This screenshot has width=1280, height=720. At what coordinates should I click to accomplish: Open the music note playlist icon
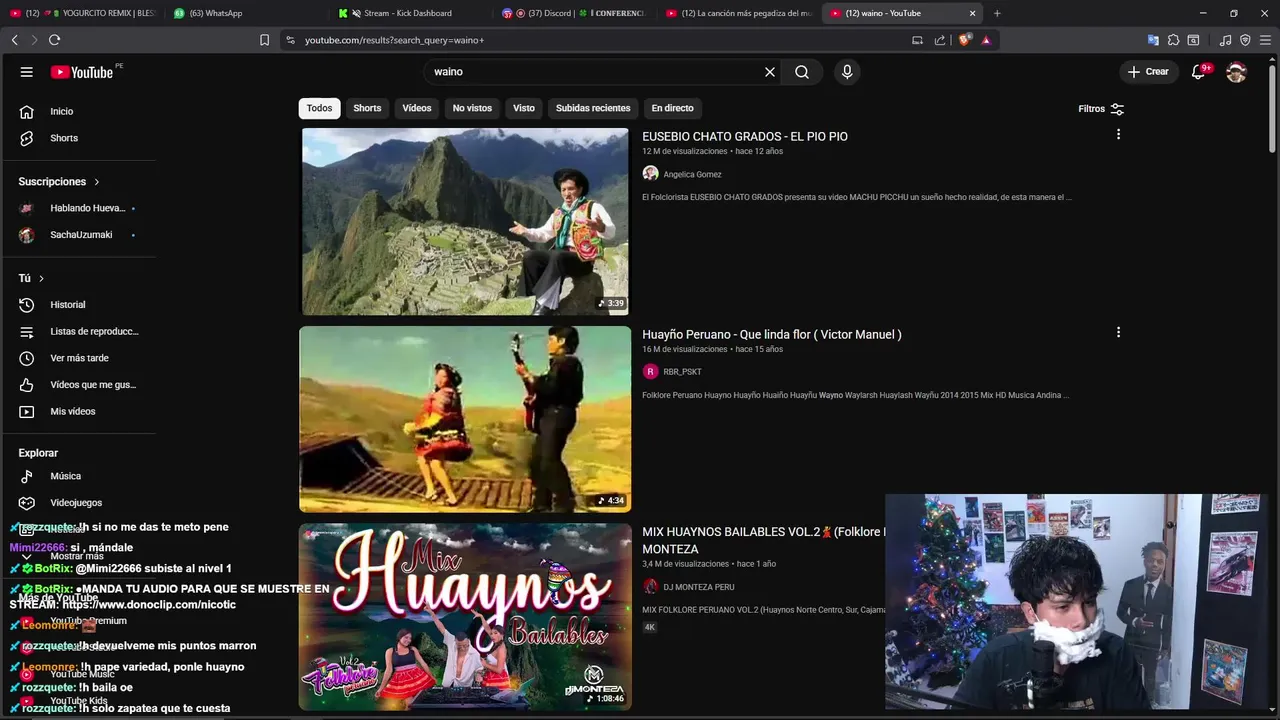[1226, 40]
